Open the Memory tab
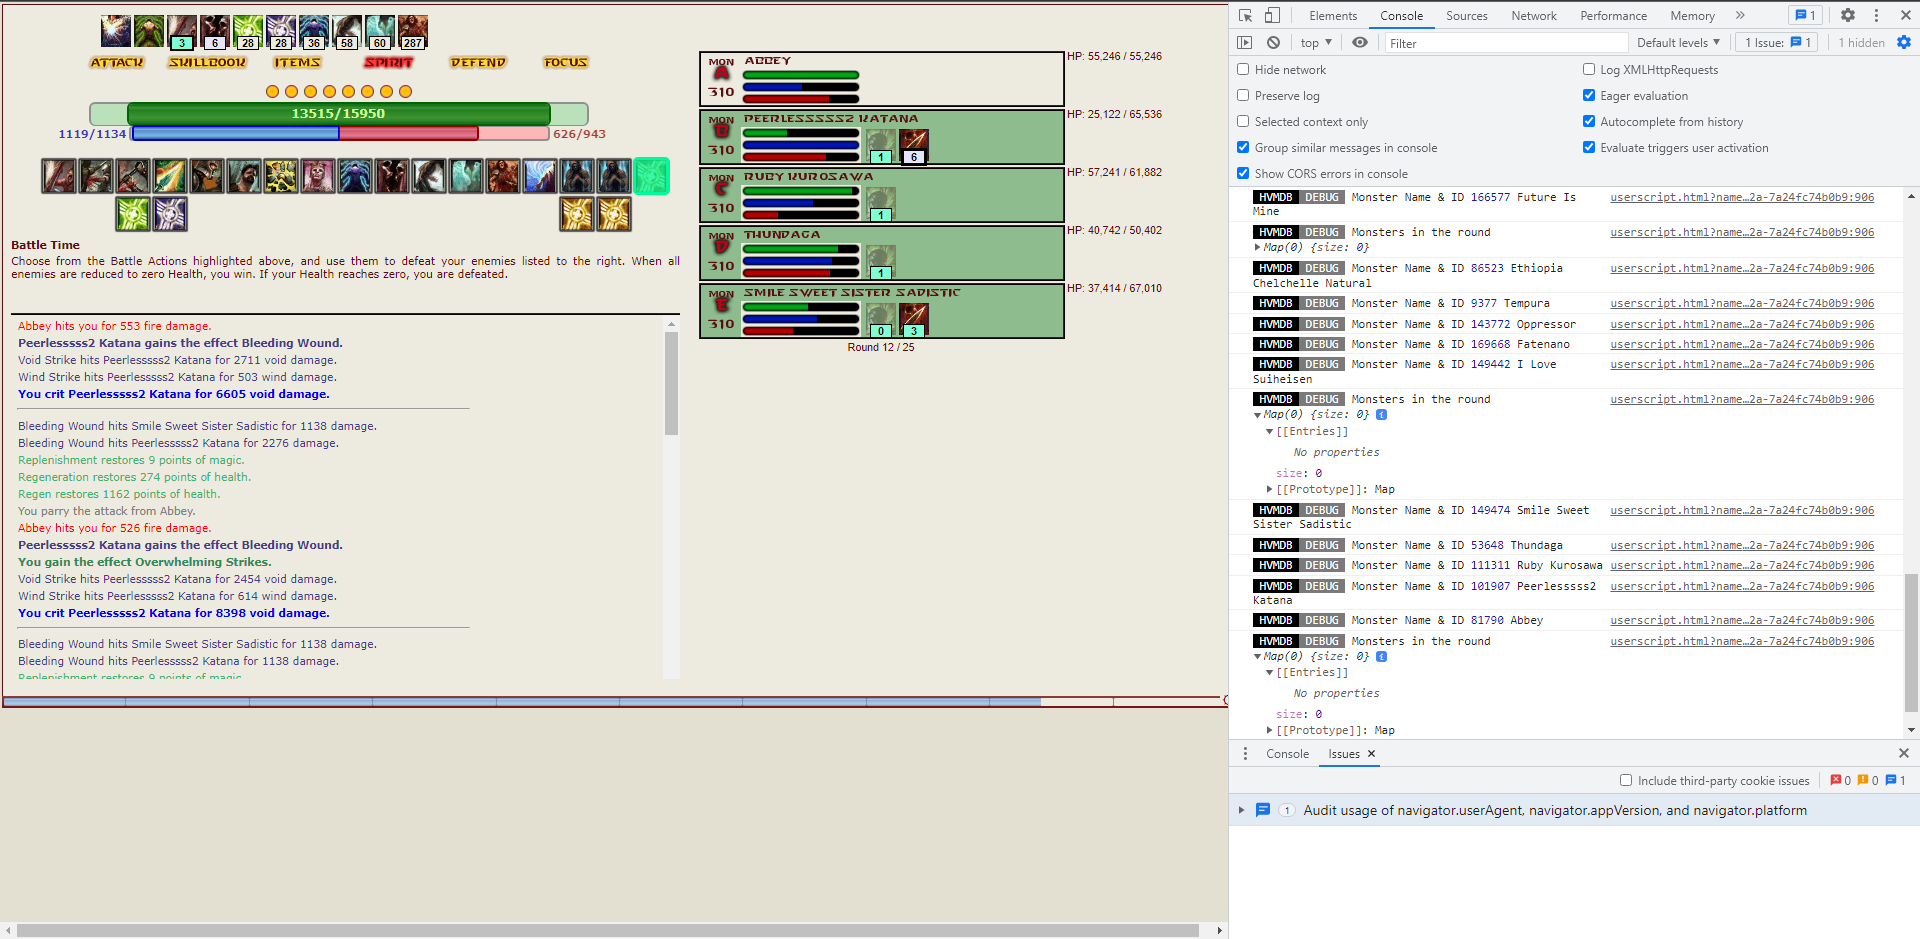This screenshot has width=1920, height=939. pos(1692,15)
